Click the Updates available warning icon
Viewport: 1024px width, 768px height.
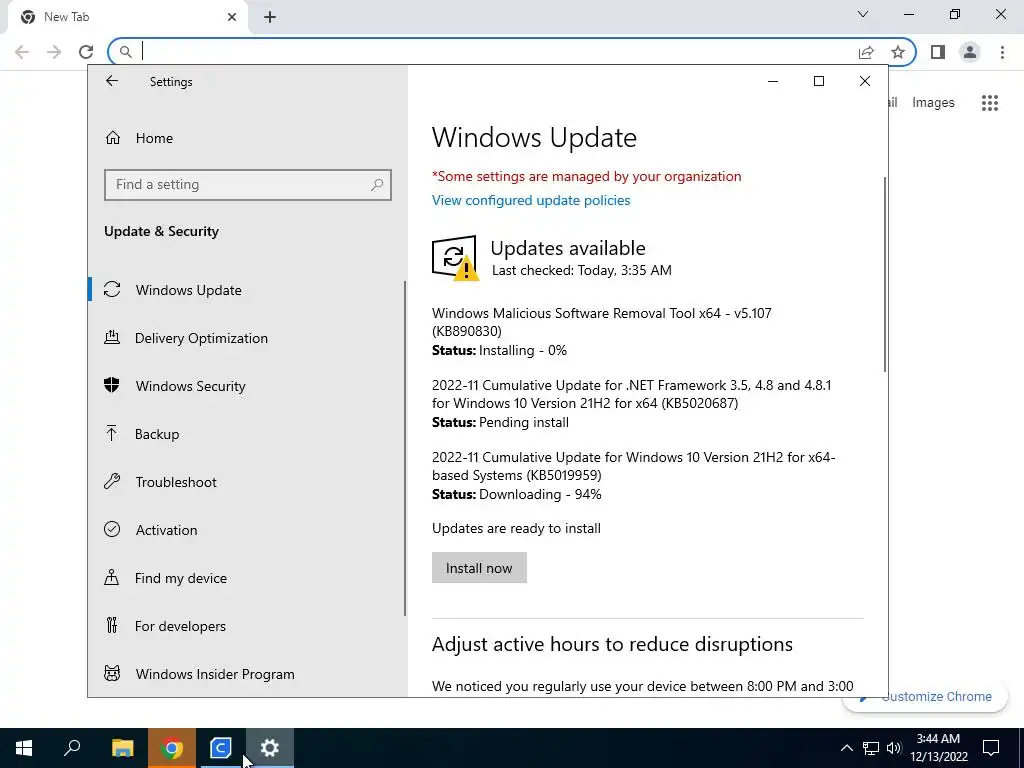pyautogui.click(x=455, y=258)
